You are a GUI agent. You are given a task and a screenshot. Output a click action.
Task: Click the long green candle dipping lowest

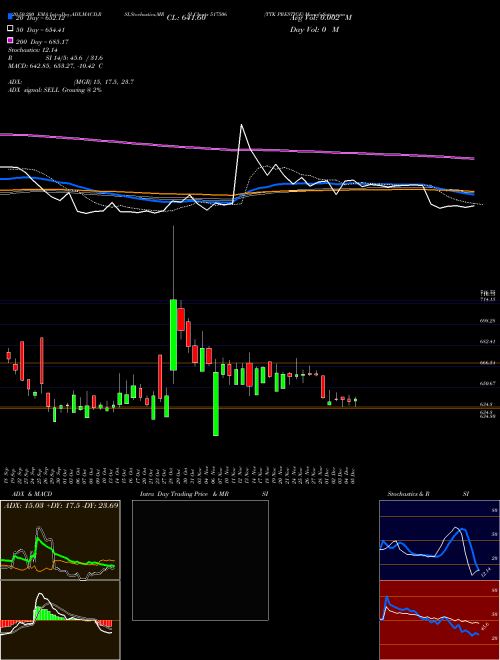click(x=216, y=403)
